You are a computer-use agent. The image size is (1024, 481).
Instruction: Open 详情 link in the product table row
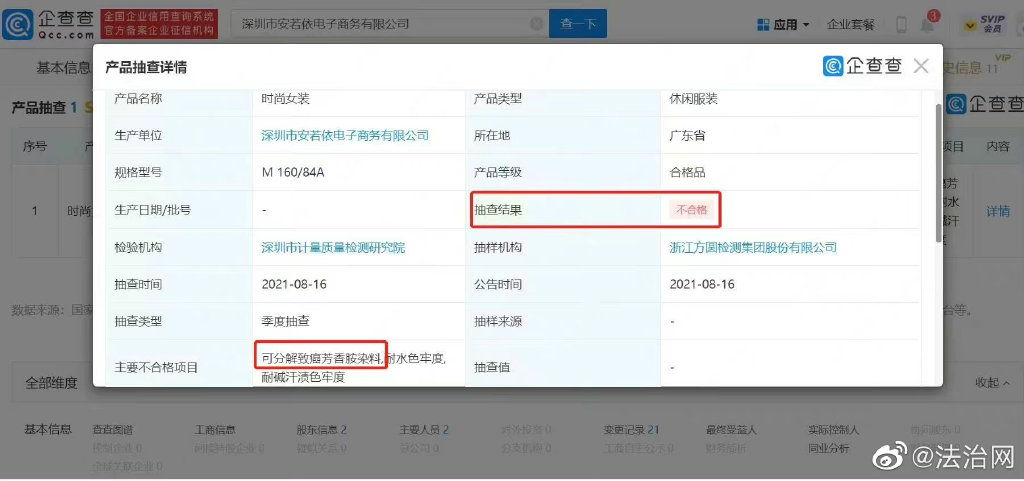(x=998, y=211)
